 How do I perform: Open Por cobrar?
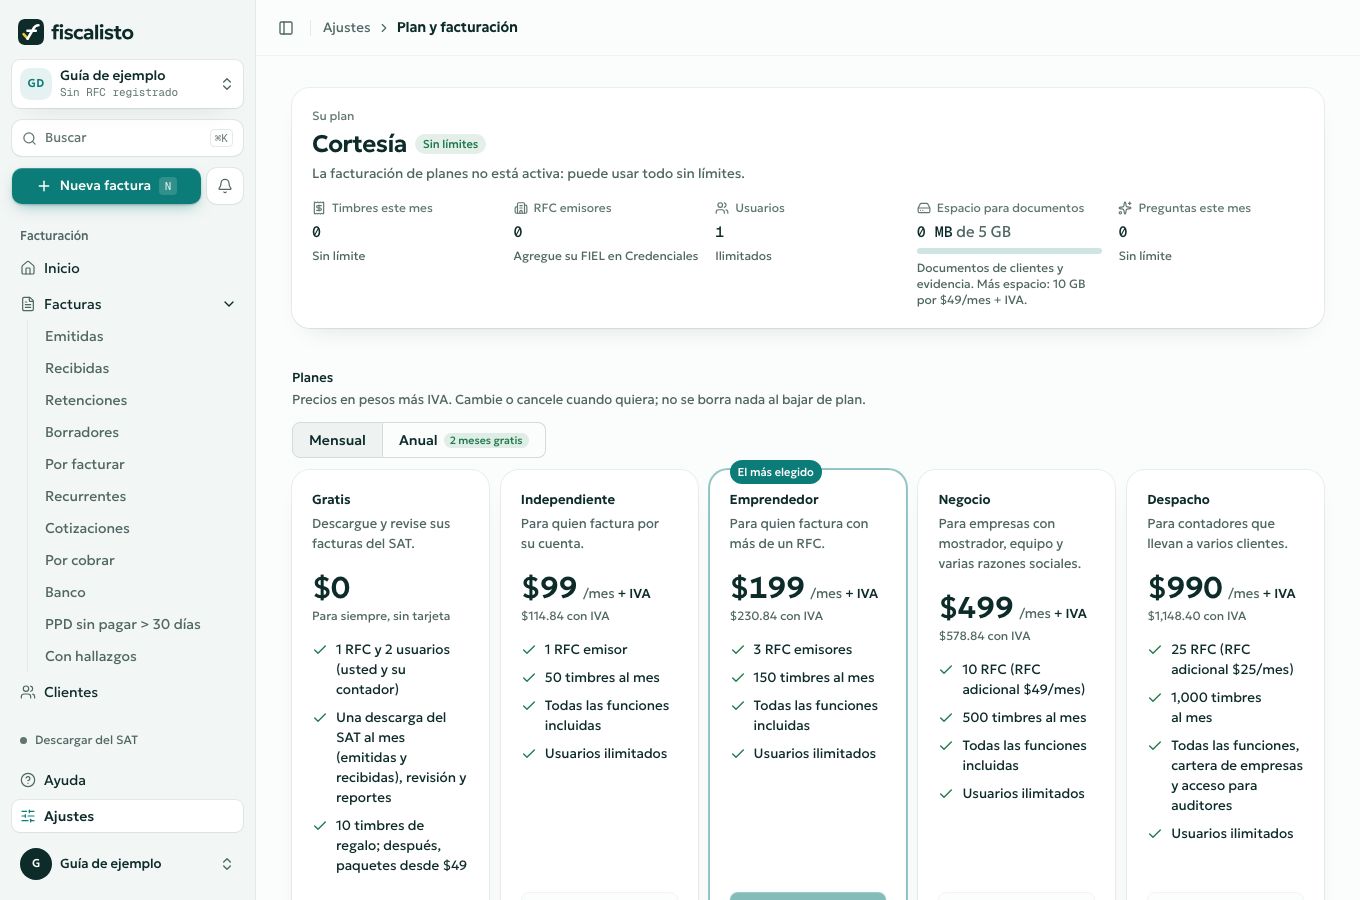80,560
